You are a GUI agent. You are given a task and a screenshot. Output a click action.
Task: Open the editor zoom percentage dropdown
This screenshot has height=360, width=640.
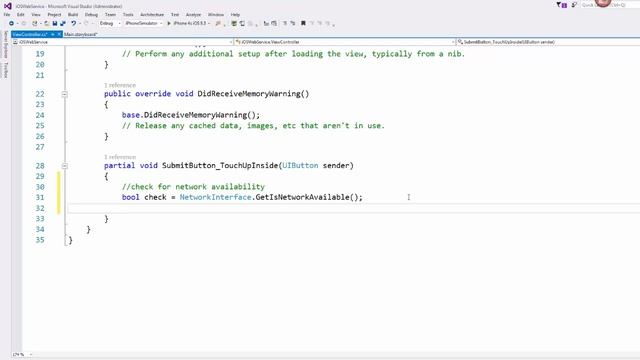pyautogui.click(x=22, y=354)
